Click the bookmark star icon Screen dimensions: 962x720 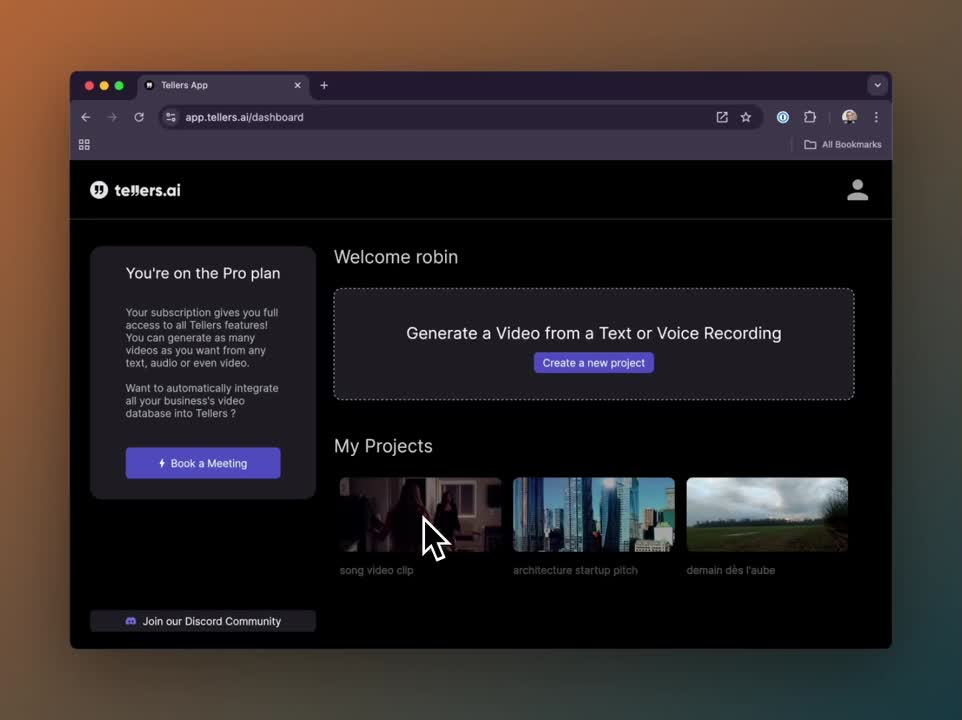point(746,117)
